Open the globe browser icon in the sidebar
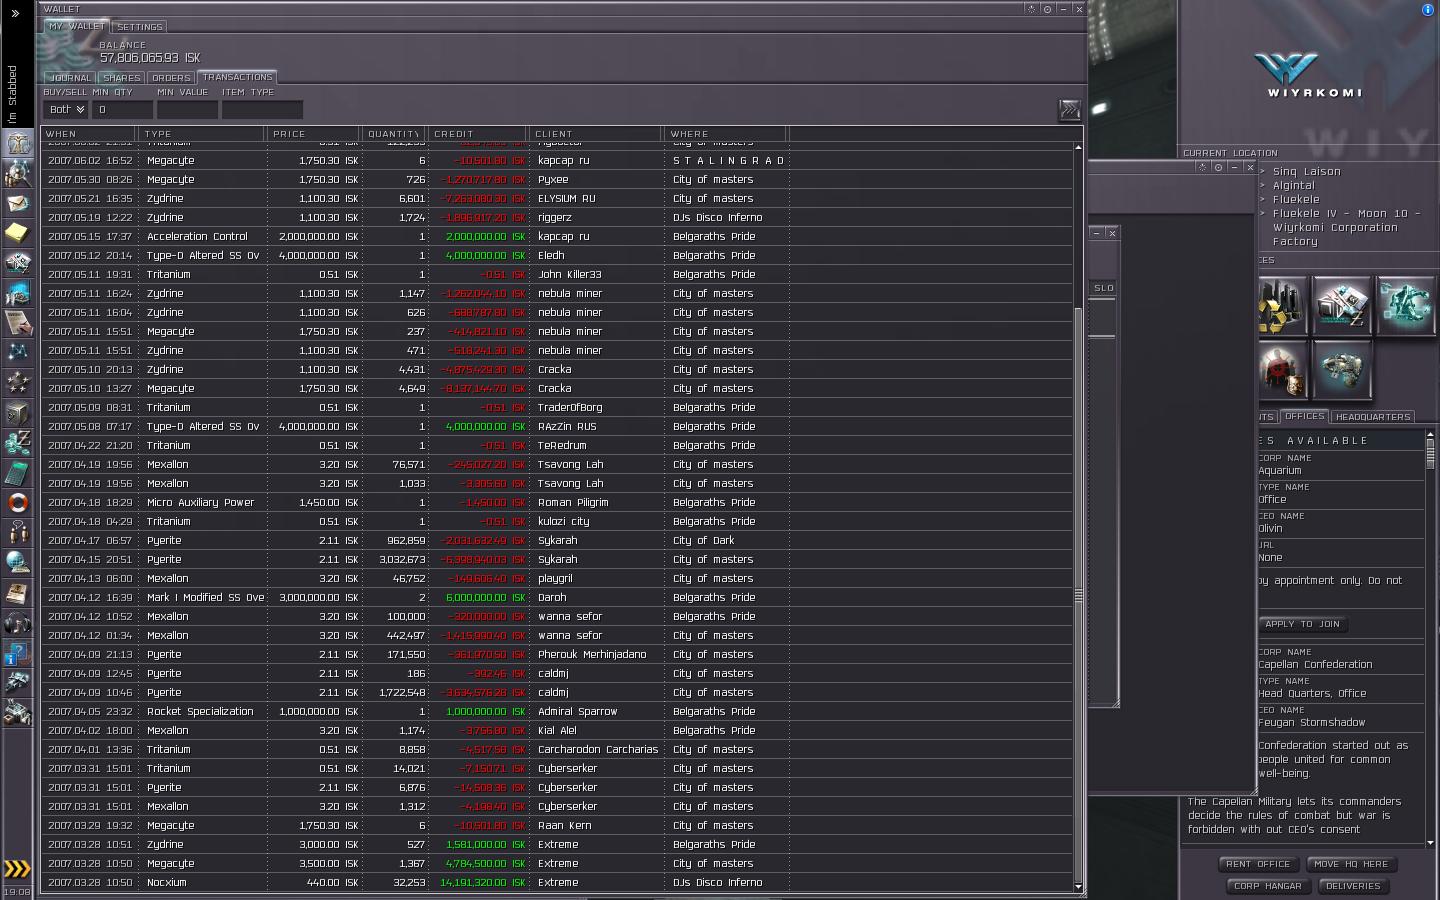 18,562
